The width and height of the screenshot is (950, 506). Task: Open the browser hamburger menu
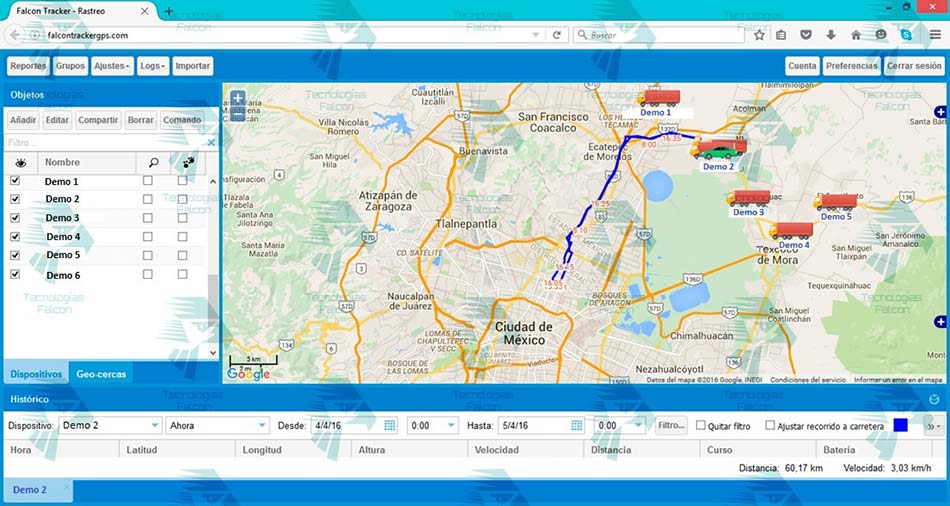935,35
